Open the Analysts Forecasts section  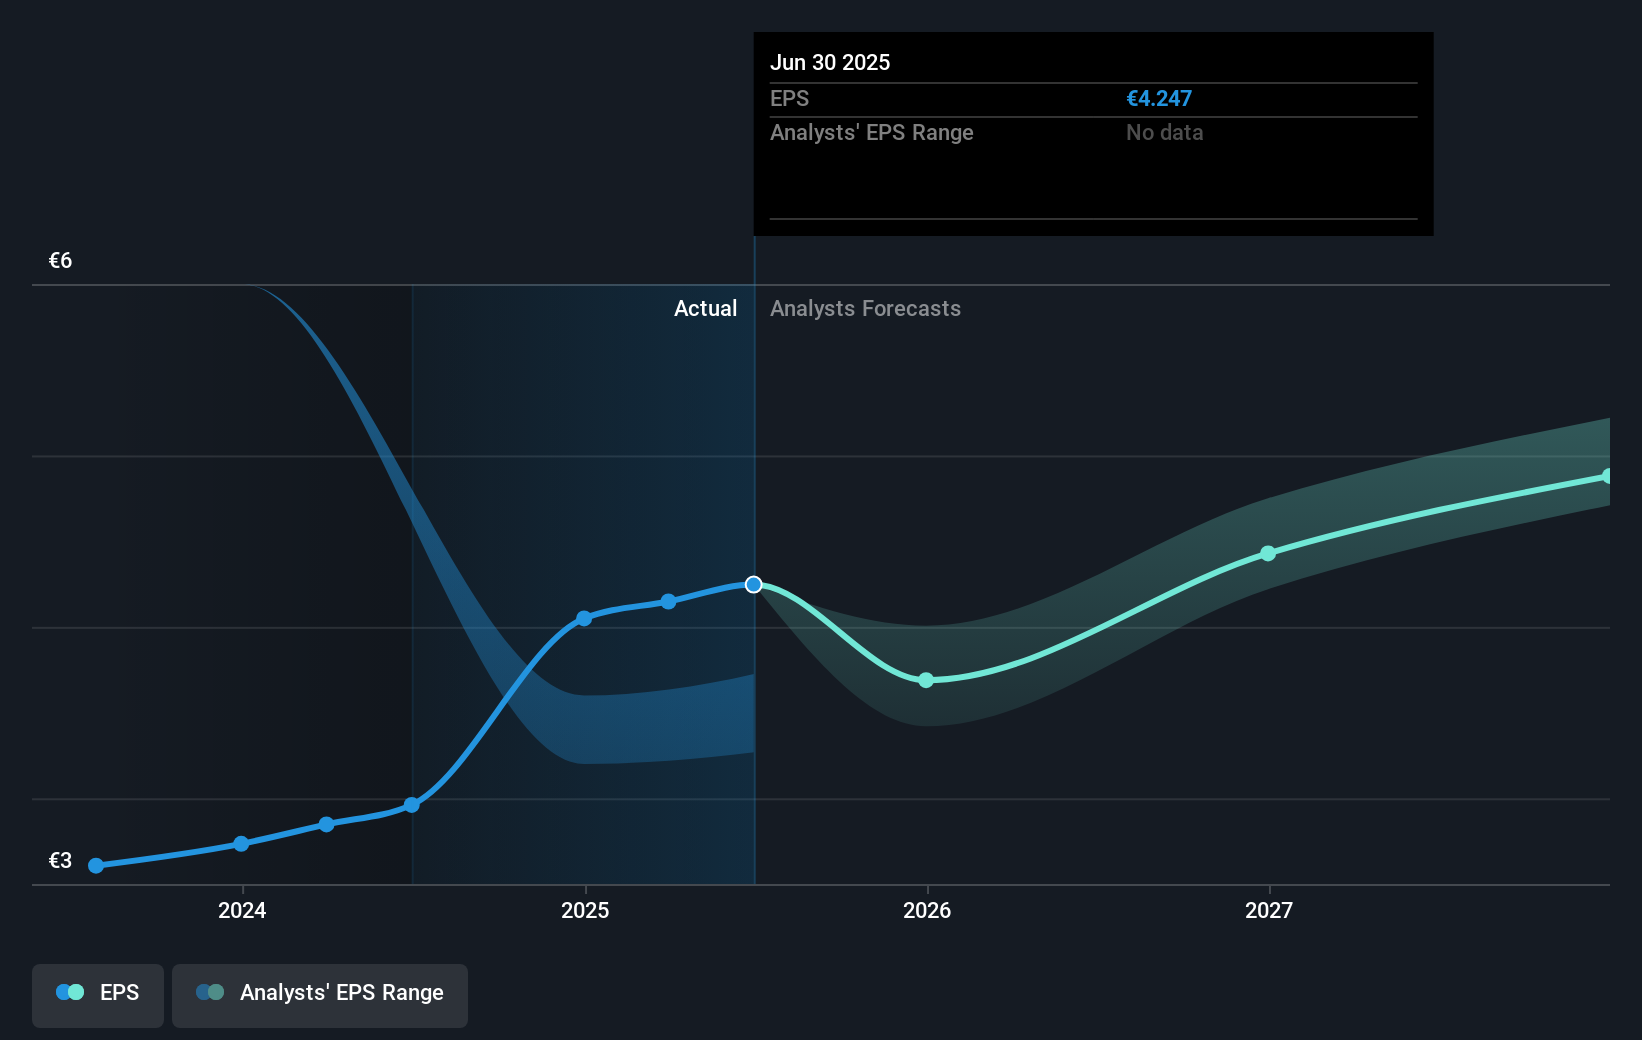pyautogui.click(x=865, y=308)
